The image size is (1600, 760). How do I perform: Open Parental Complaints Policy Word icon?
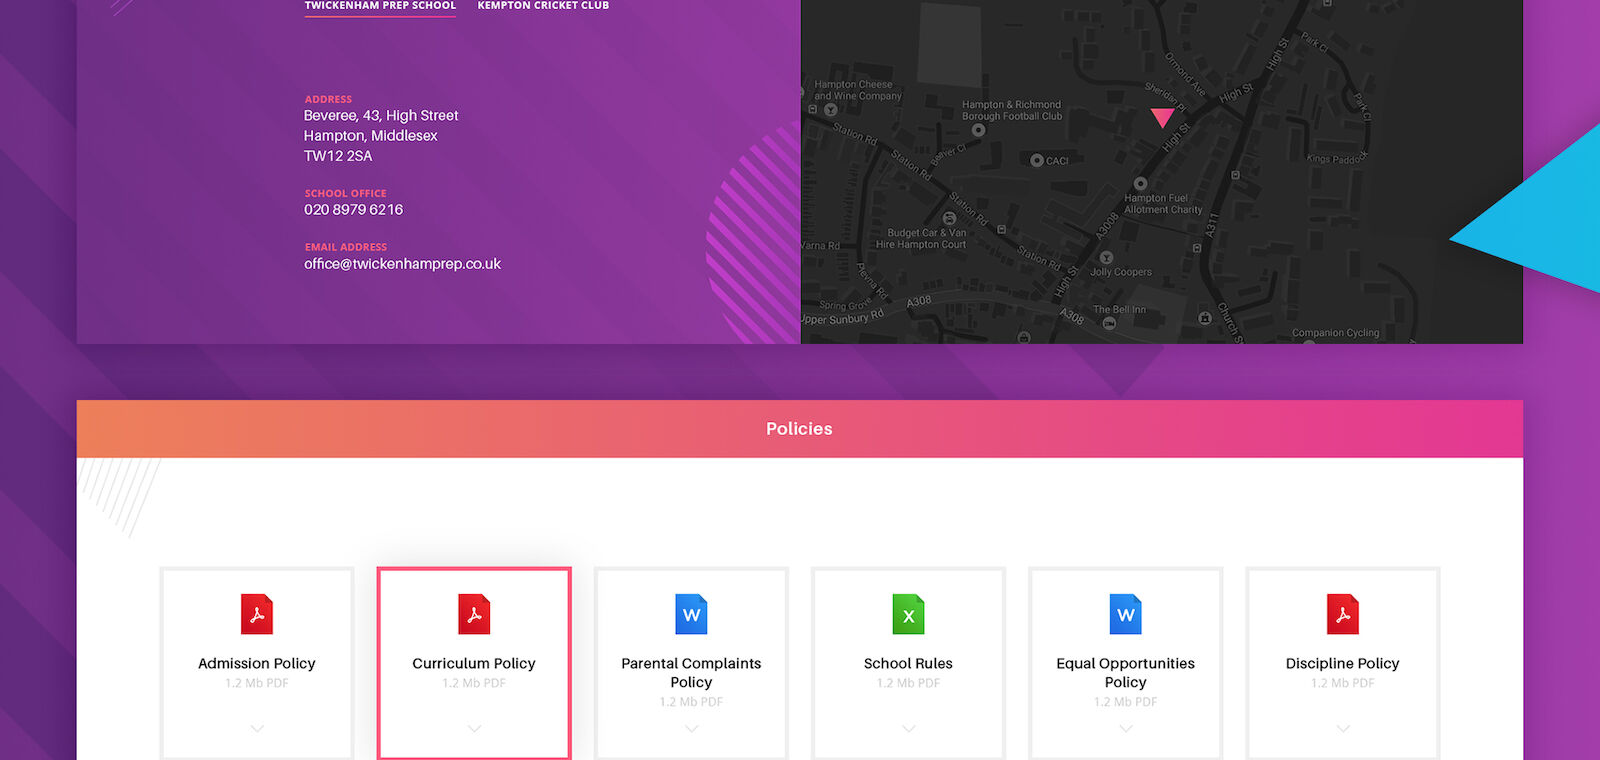tap(691, 614)
